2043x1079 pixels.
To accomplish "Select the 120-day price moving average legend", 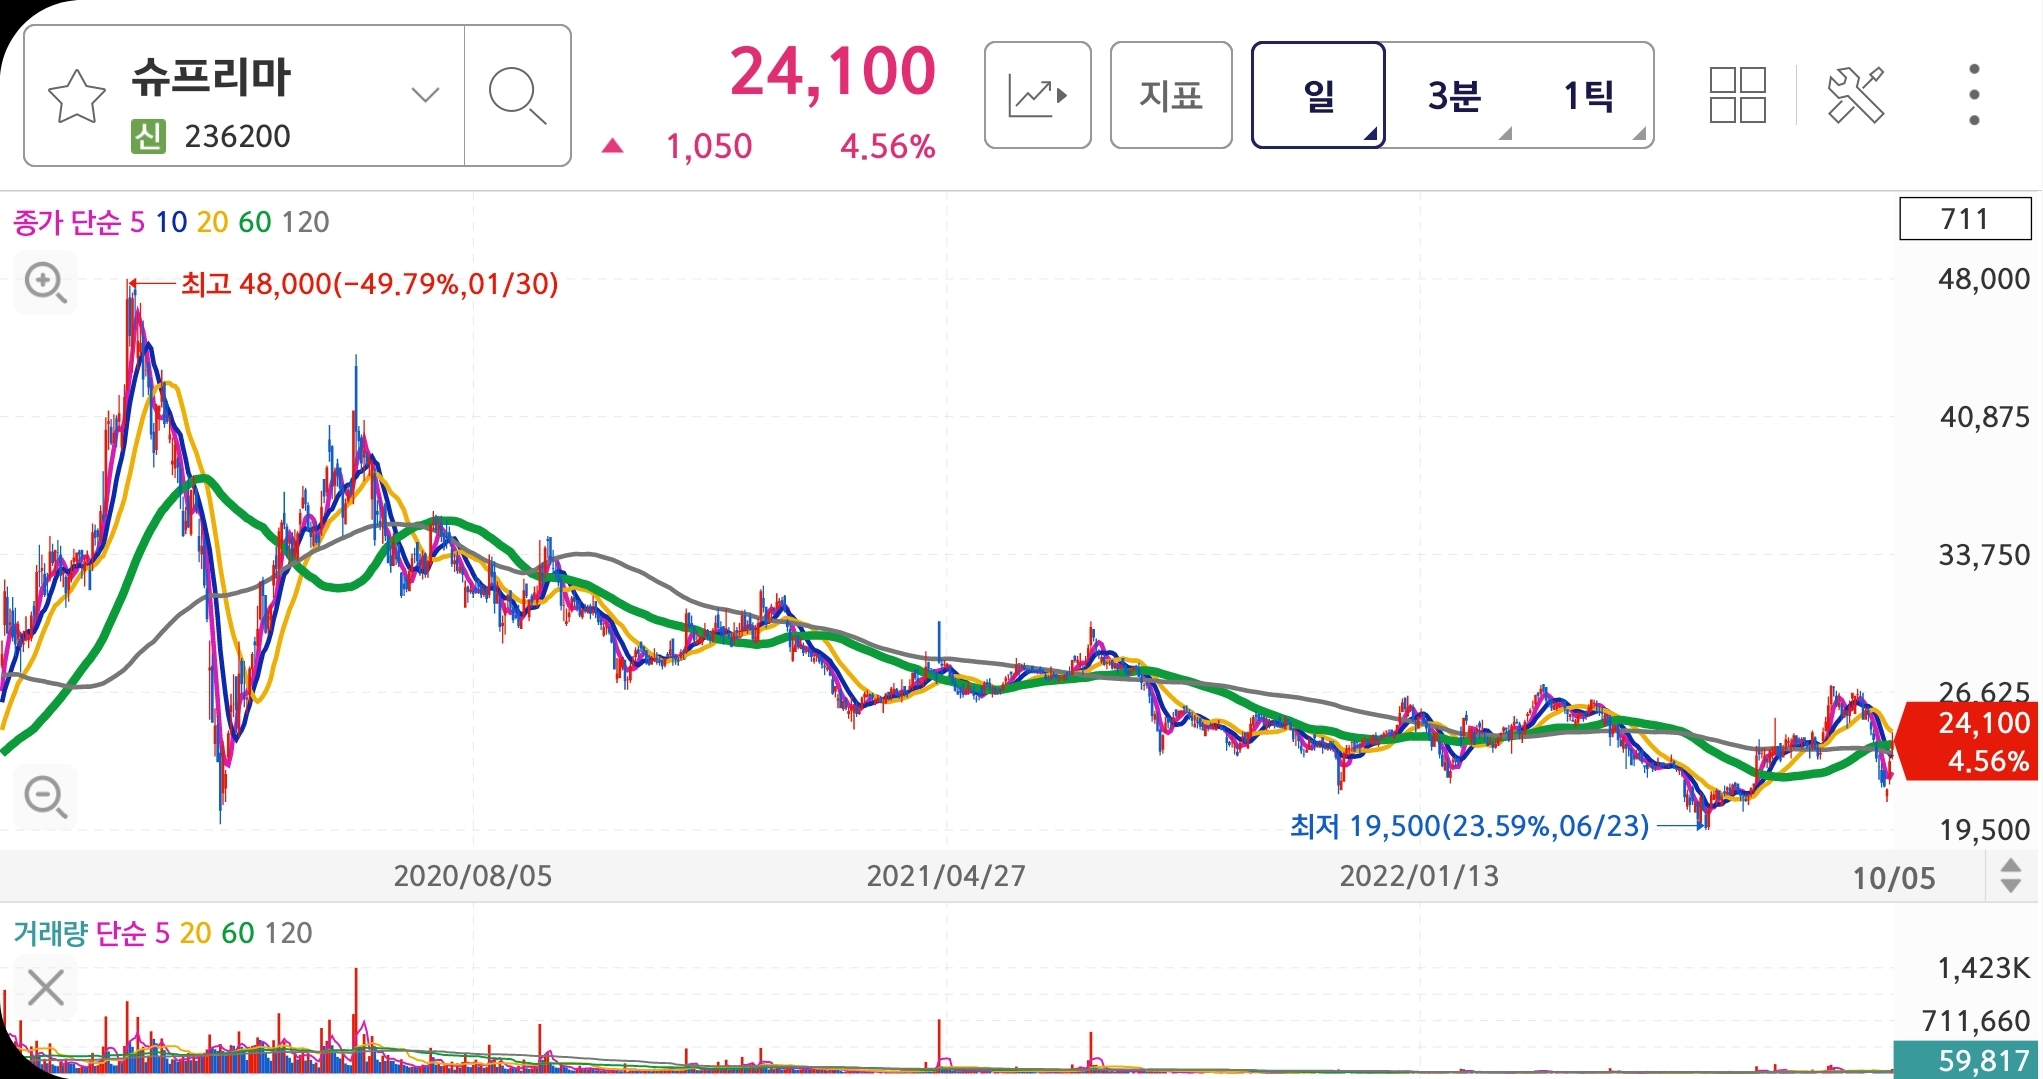I will coord(305,222).
